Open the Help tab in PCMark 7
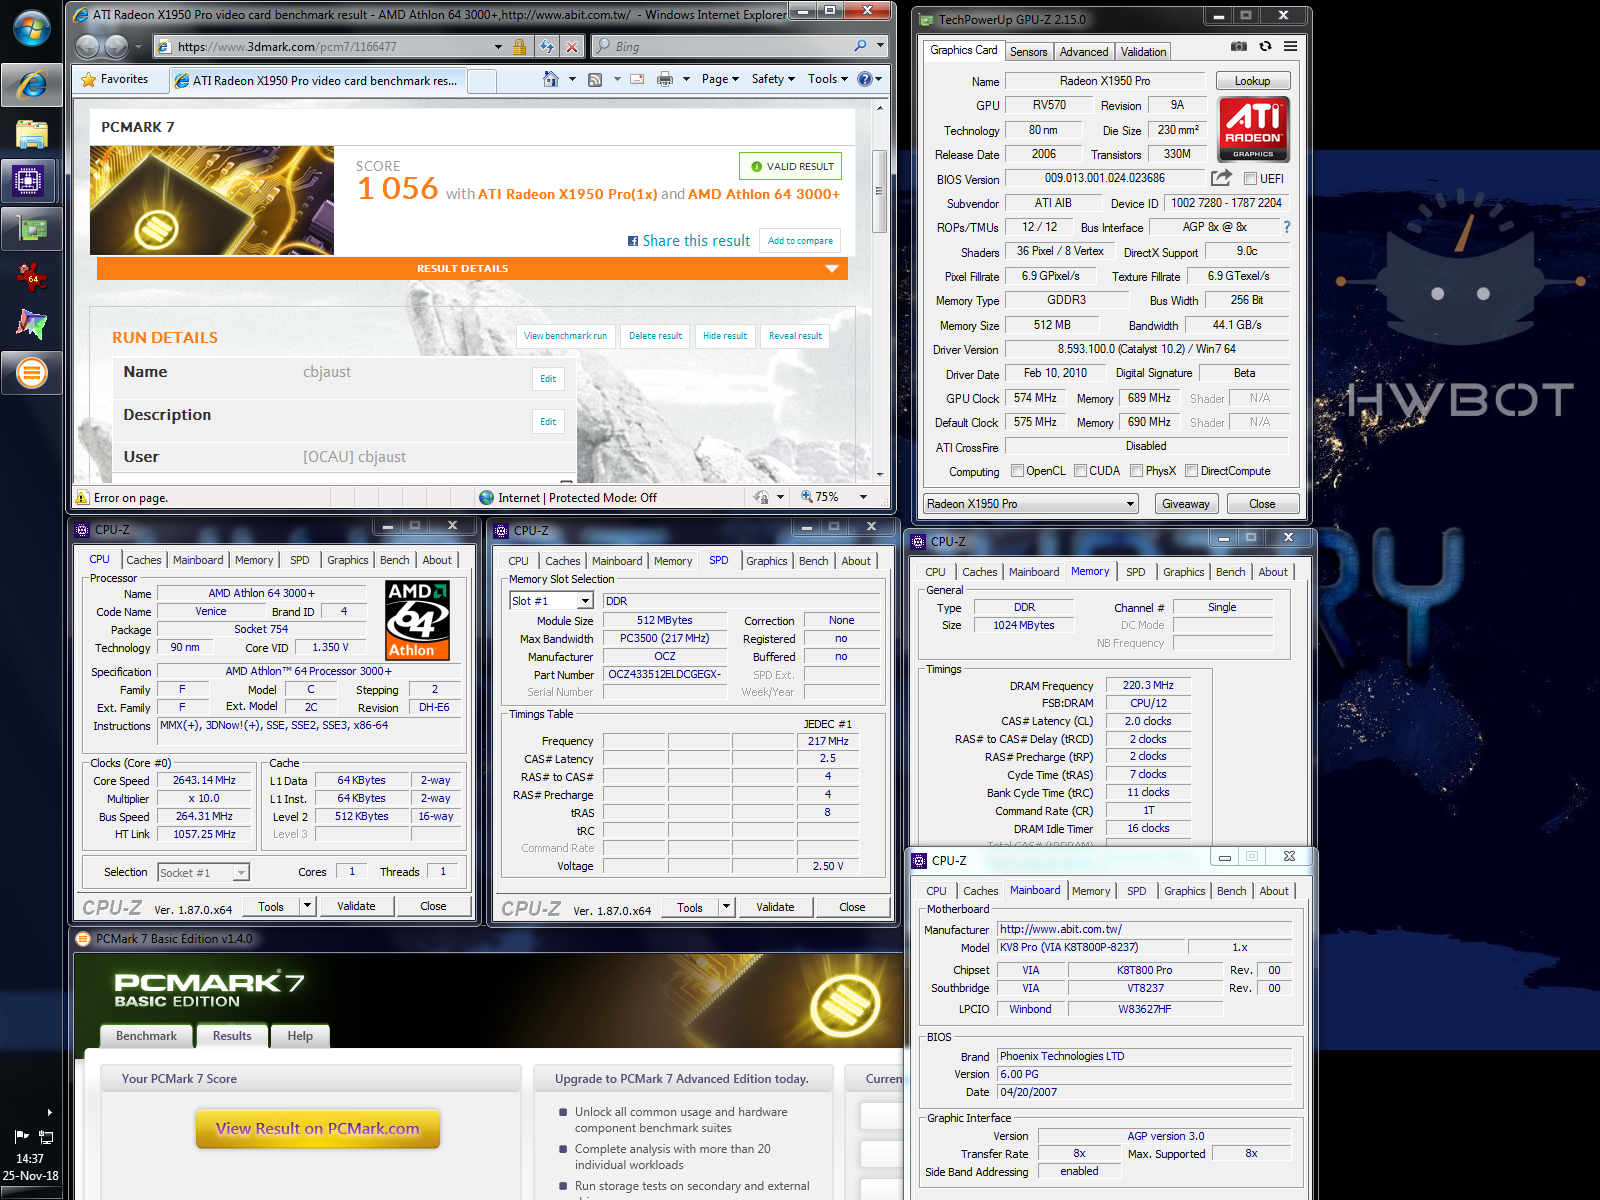The width and height of the screenshot is (1600, 1200). [300, 1036]
